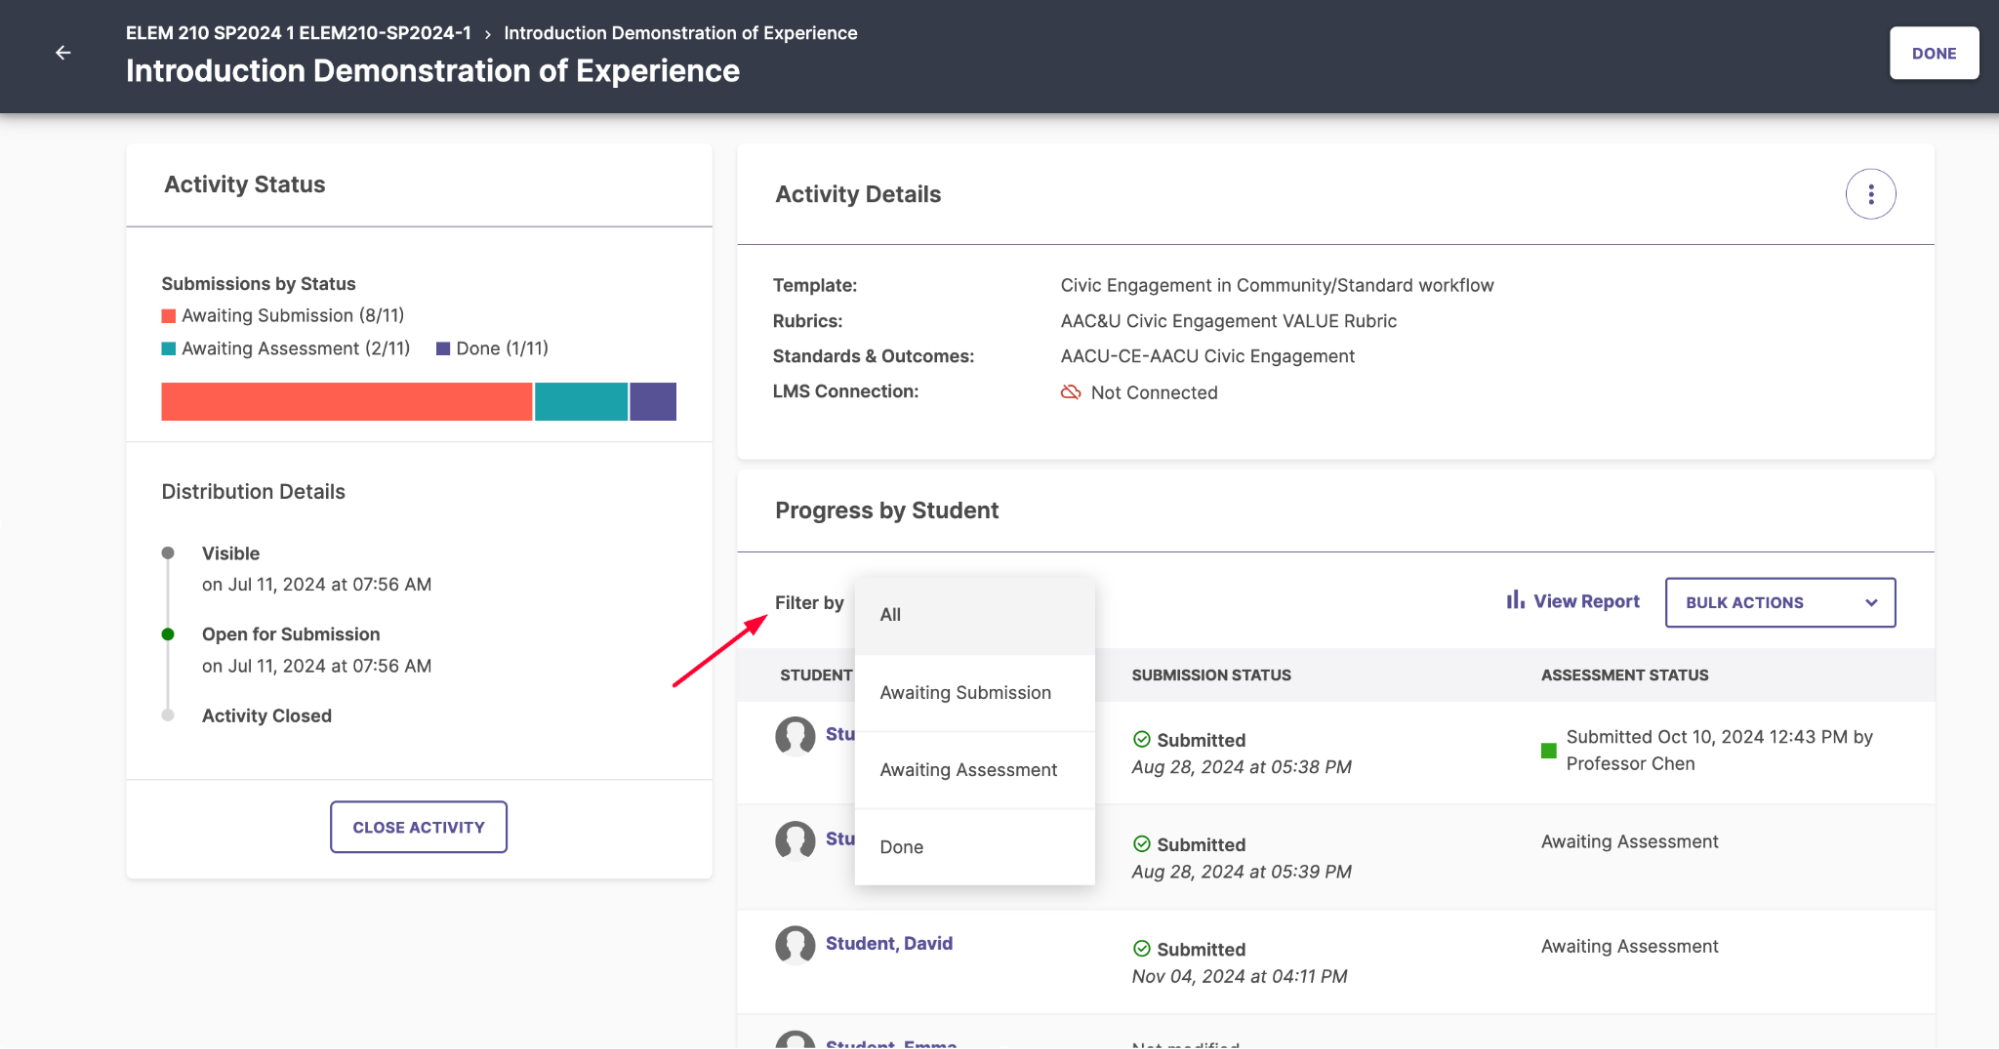Click the DONE button in the header

1933,53
